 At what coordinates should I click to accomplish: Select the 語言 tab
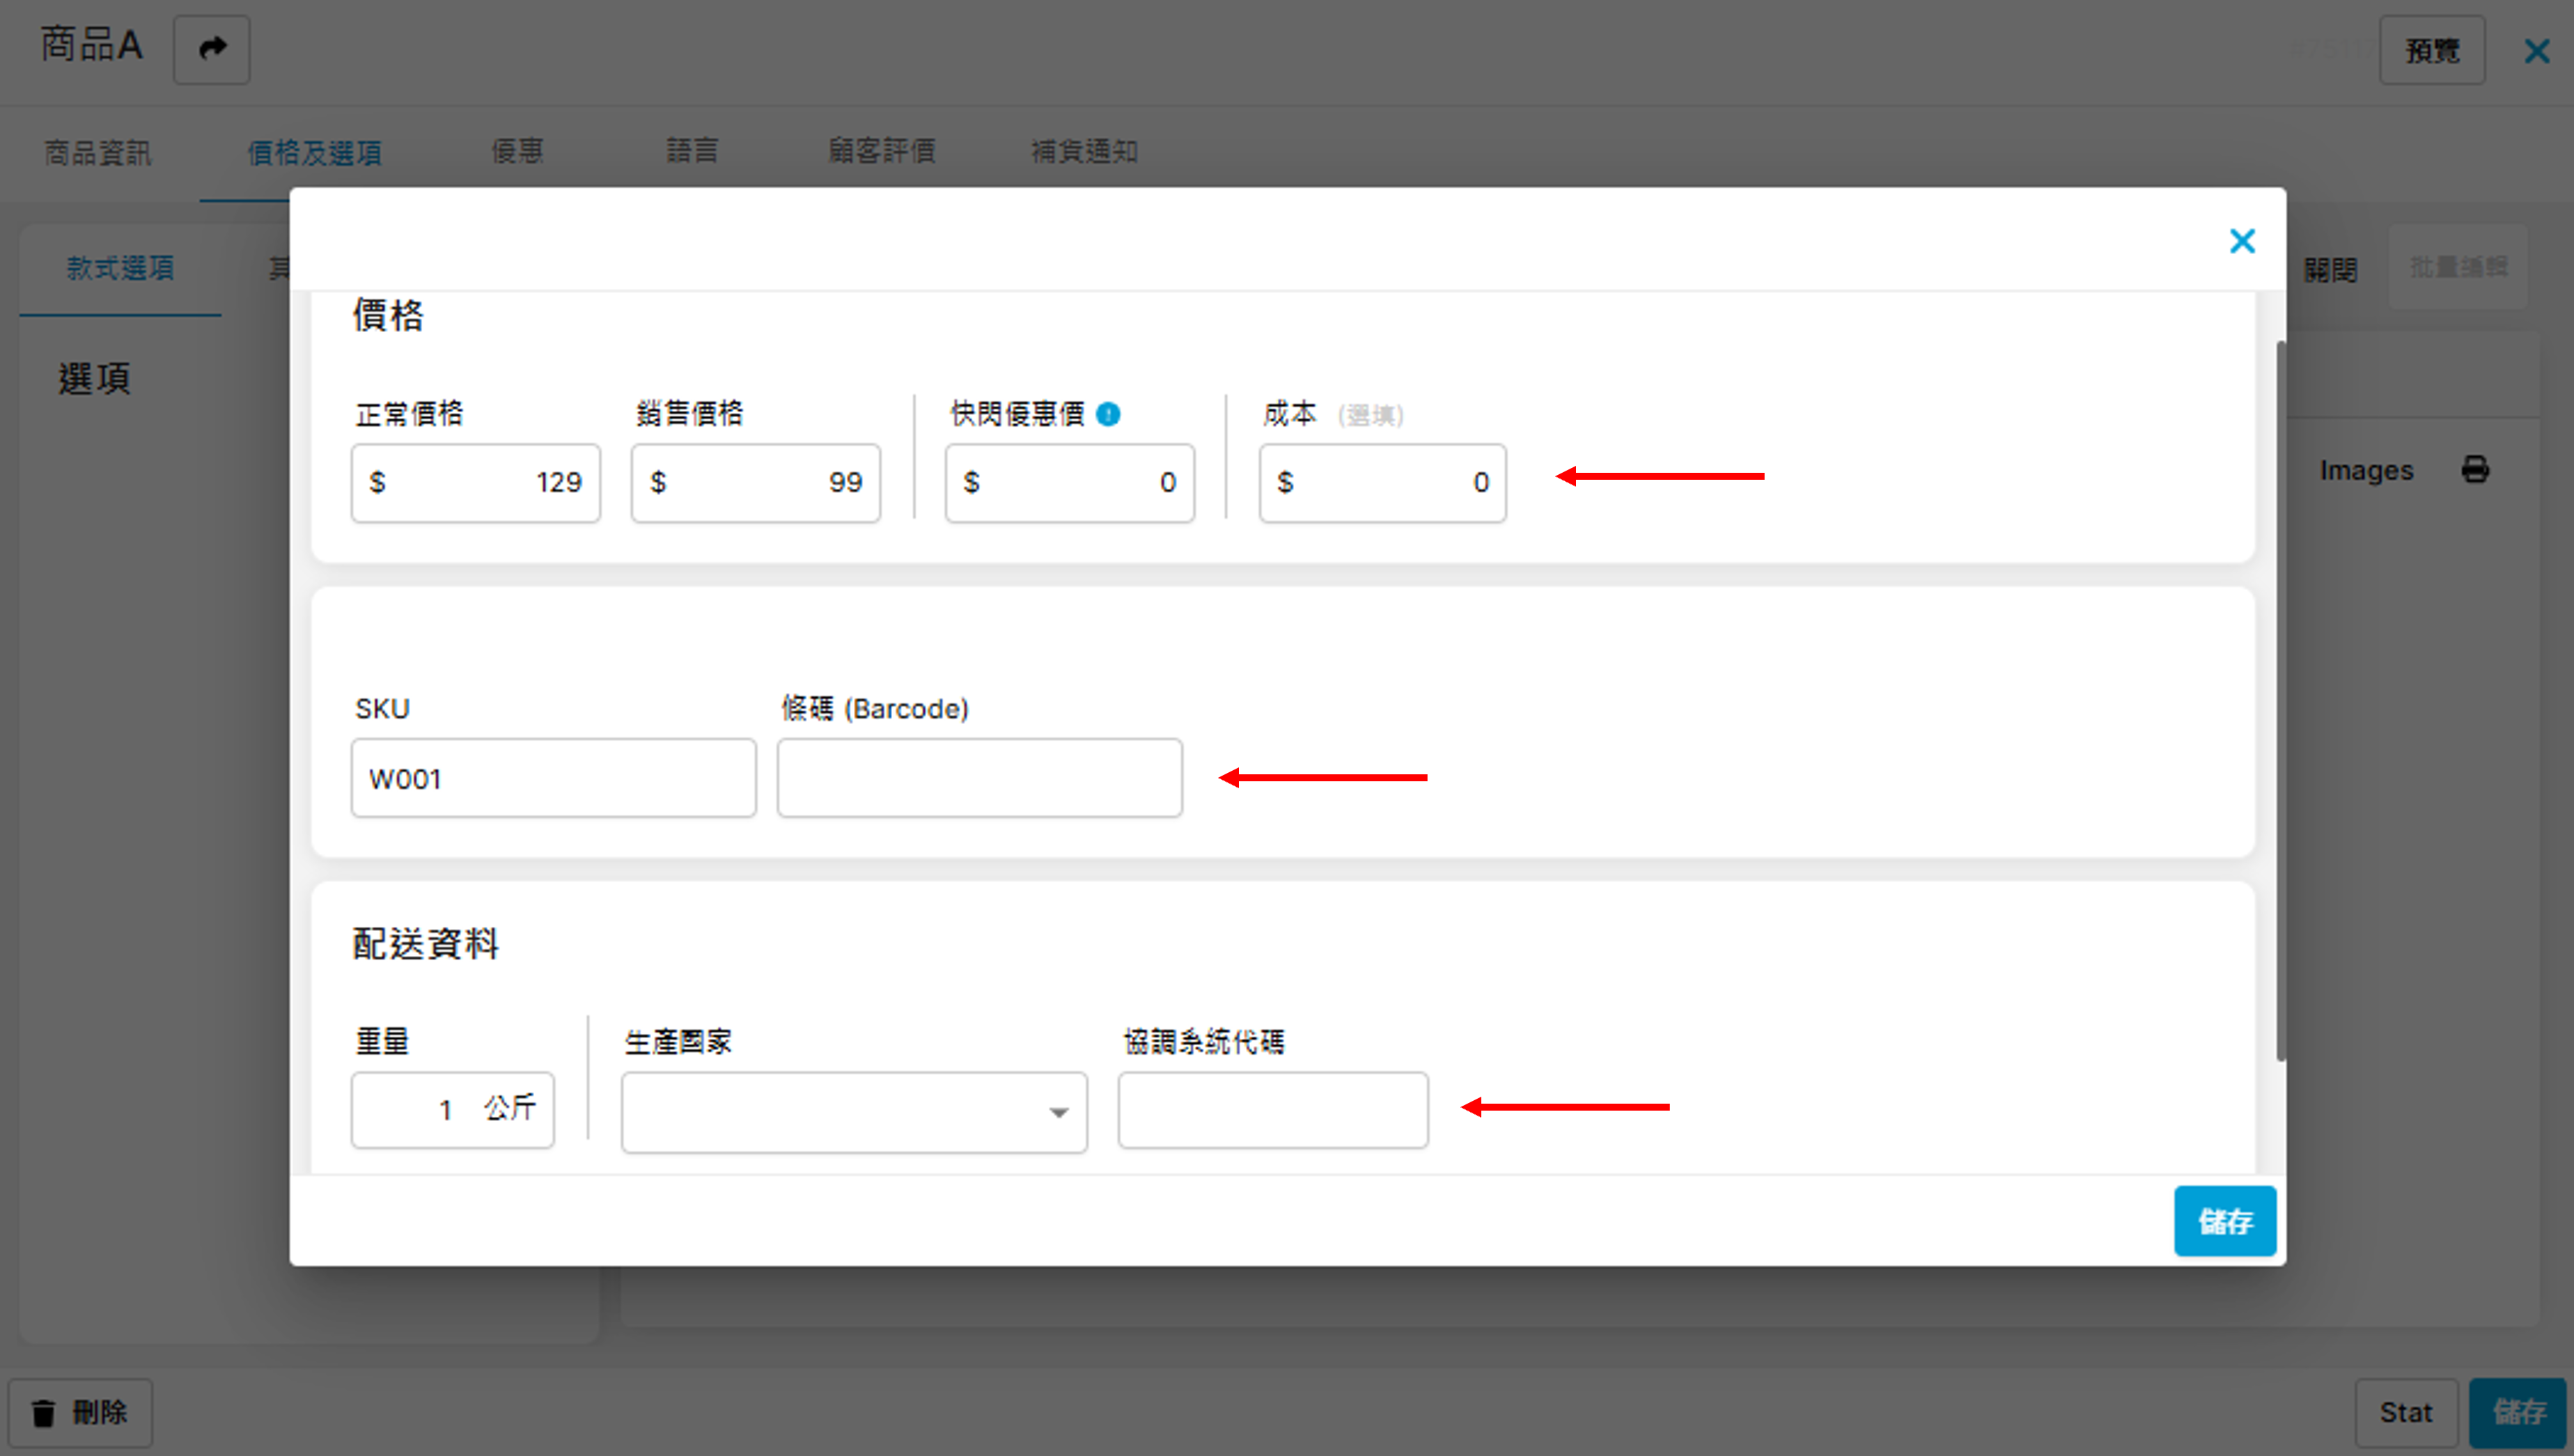pos(692,152)
